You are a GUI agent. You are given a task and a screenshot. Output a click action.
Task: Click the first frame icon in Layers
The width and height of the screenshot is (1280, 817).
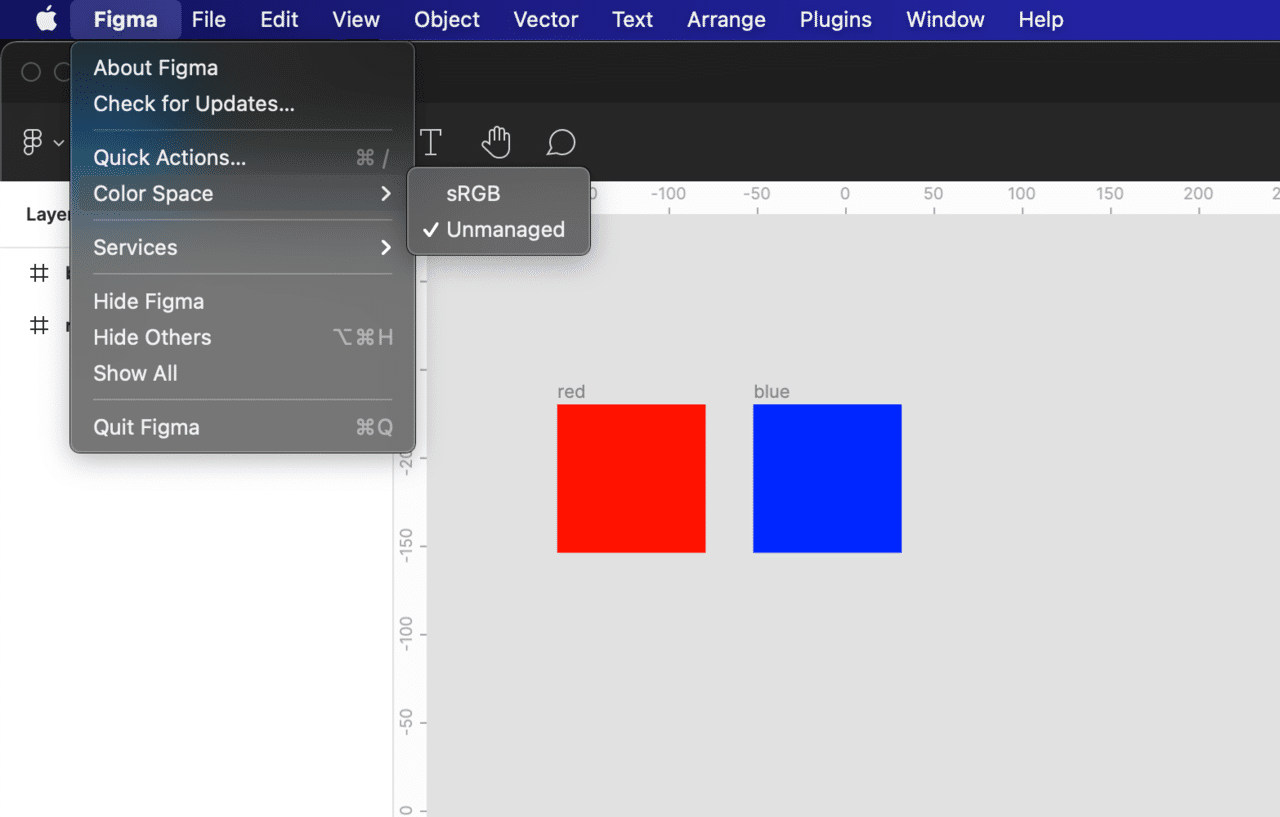point(39,273)
